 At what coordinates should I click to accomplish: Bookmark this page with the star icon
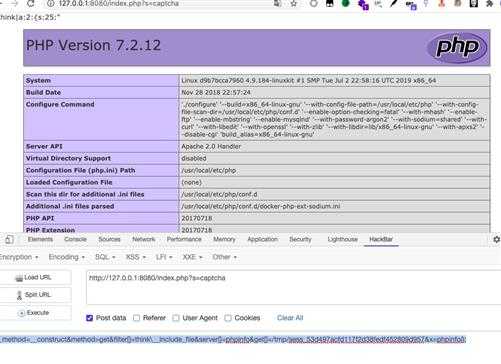[x=293, y=3]
